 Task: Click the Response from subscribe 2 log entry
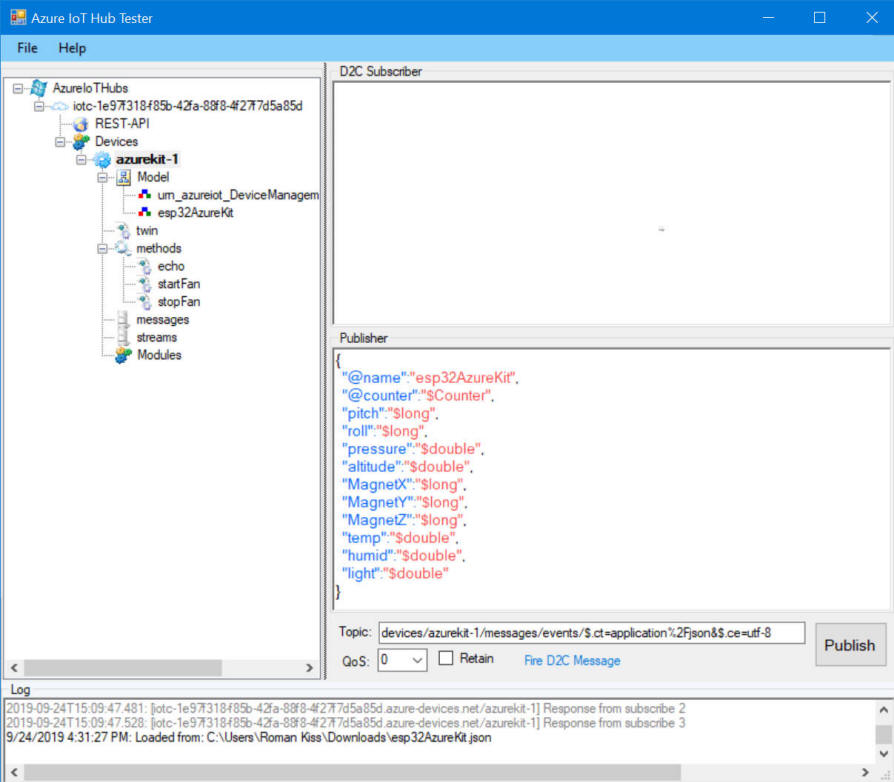point(346,708)
